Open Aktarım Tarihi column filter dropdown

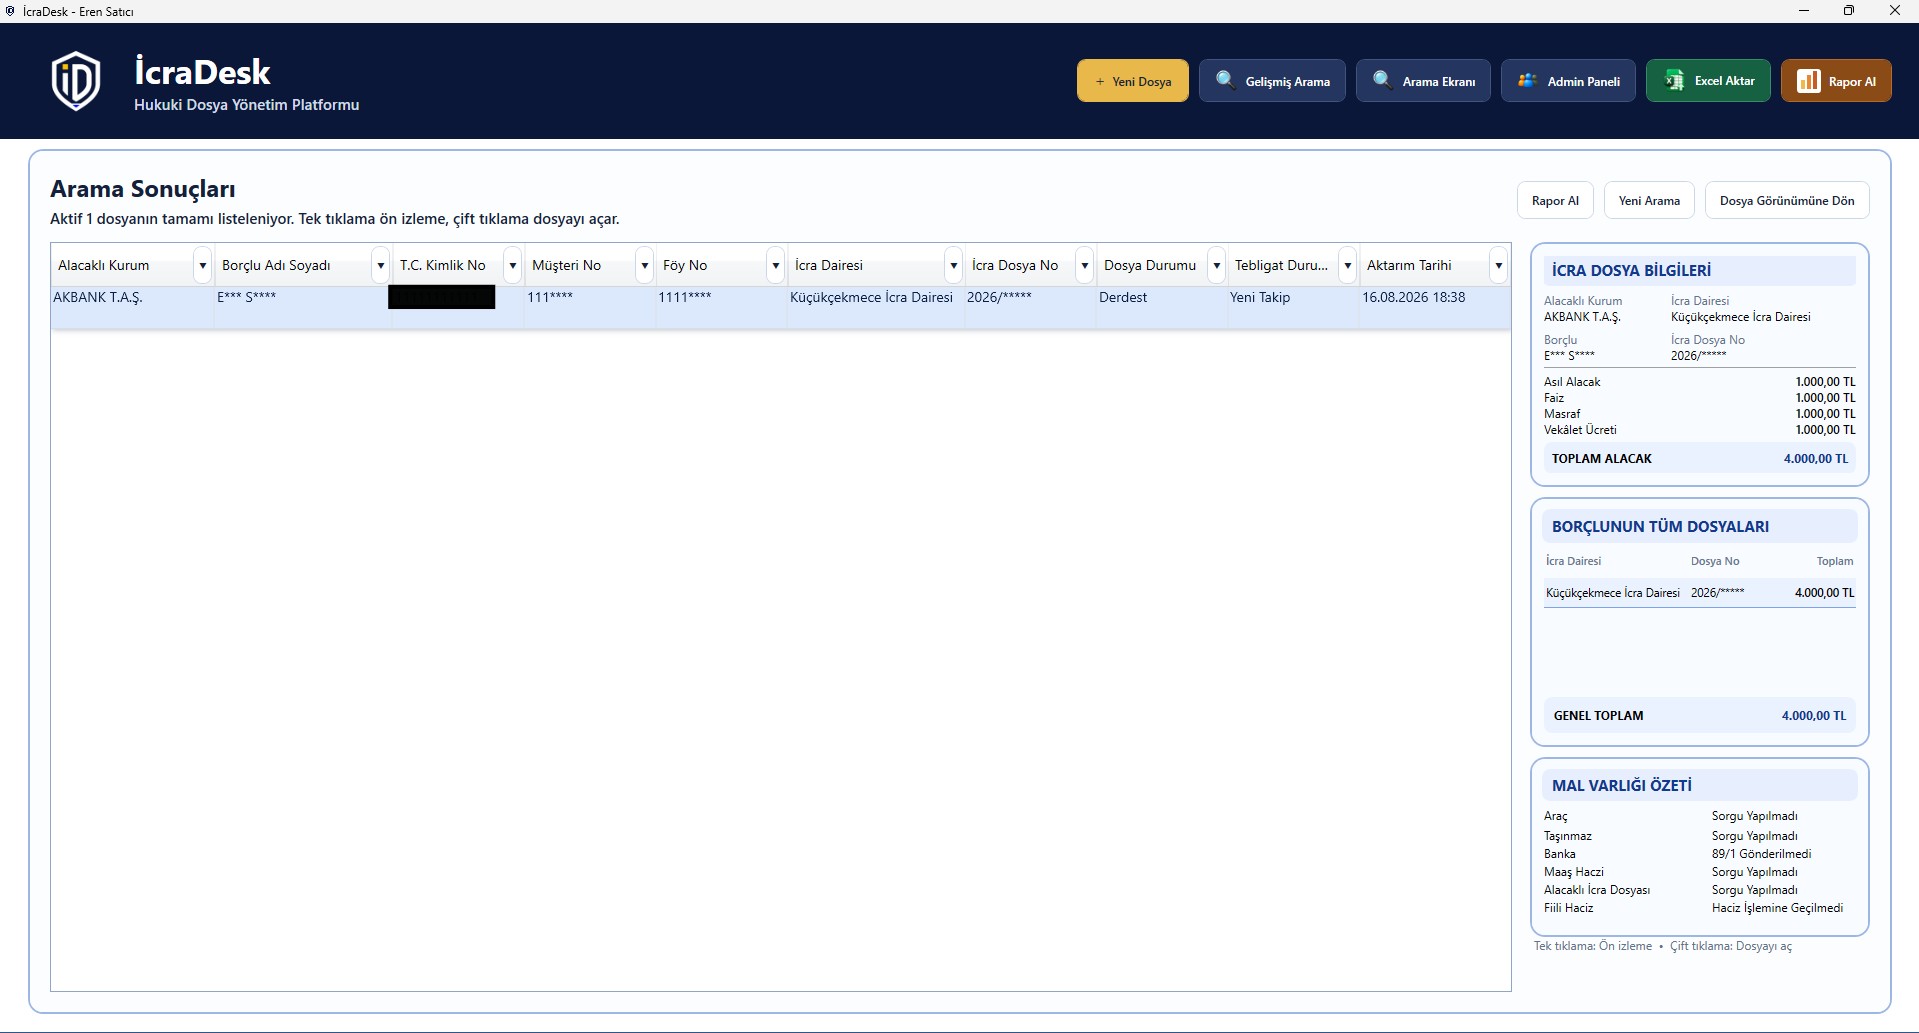[x=1498, y=265]
